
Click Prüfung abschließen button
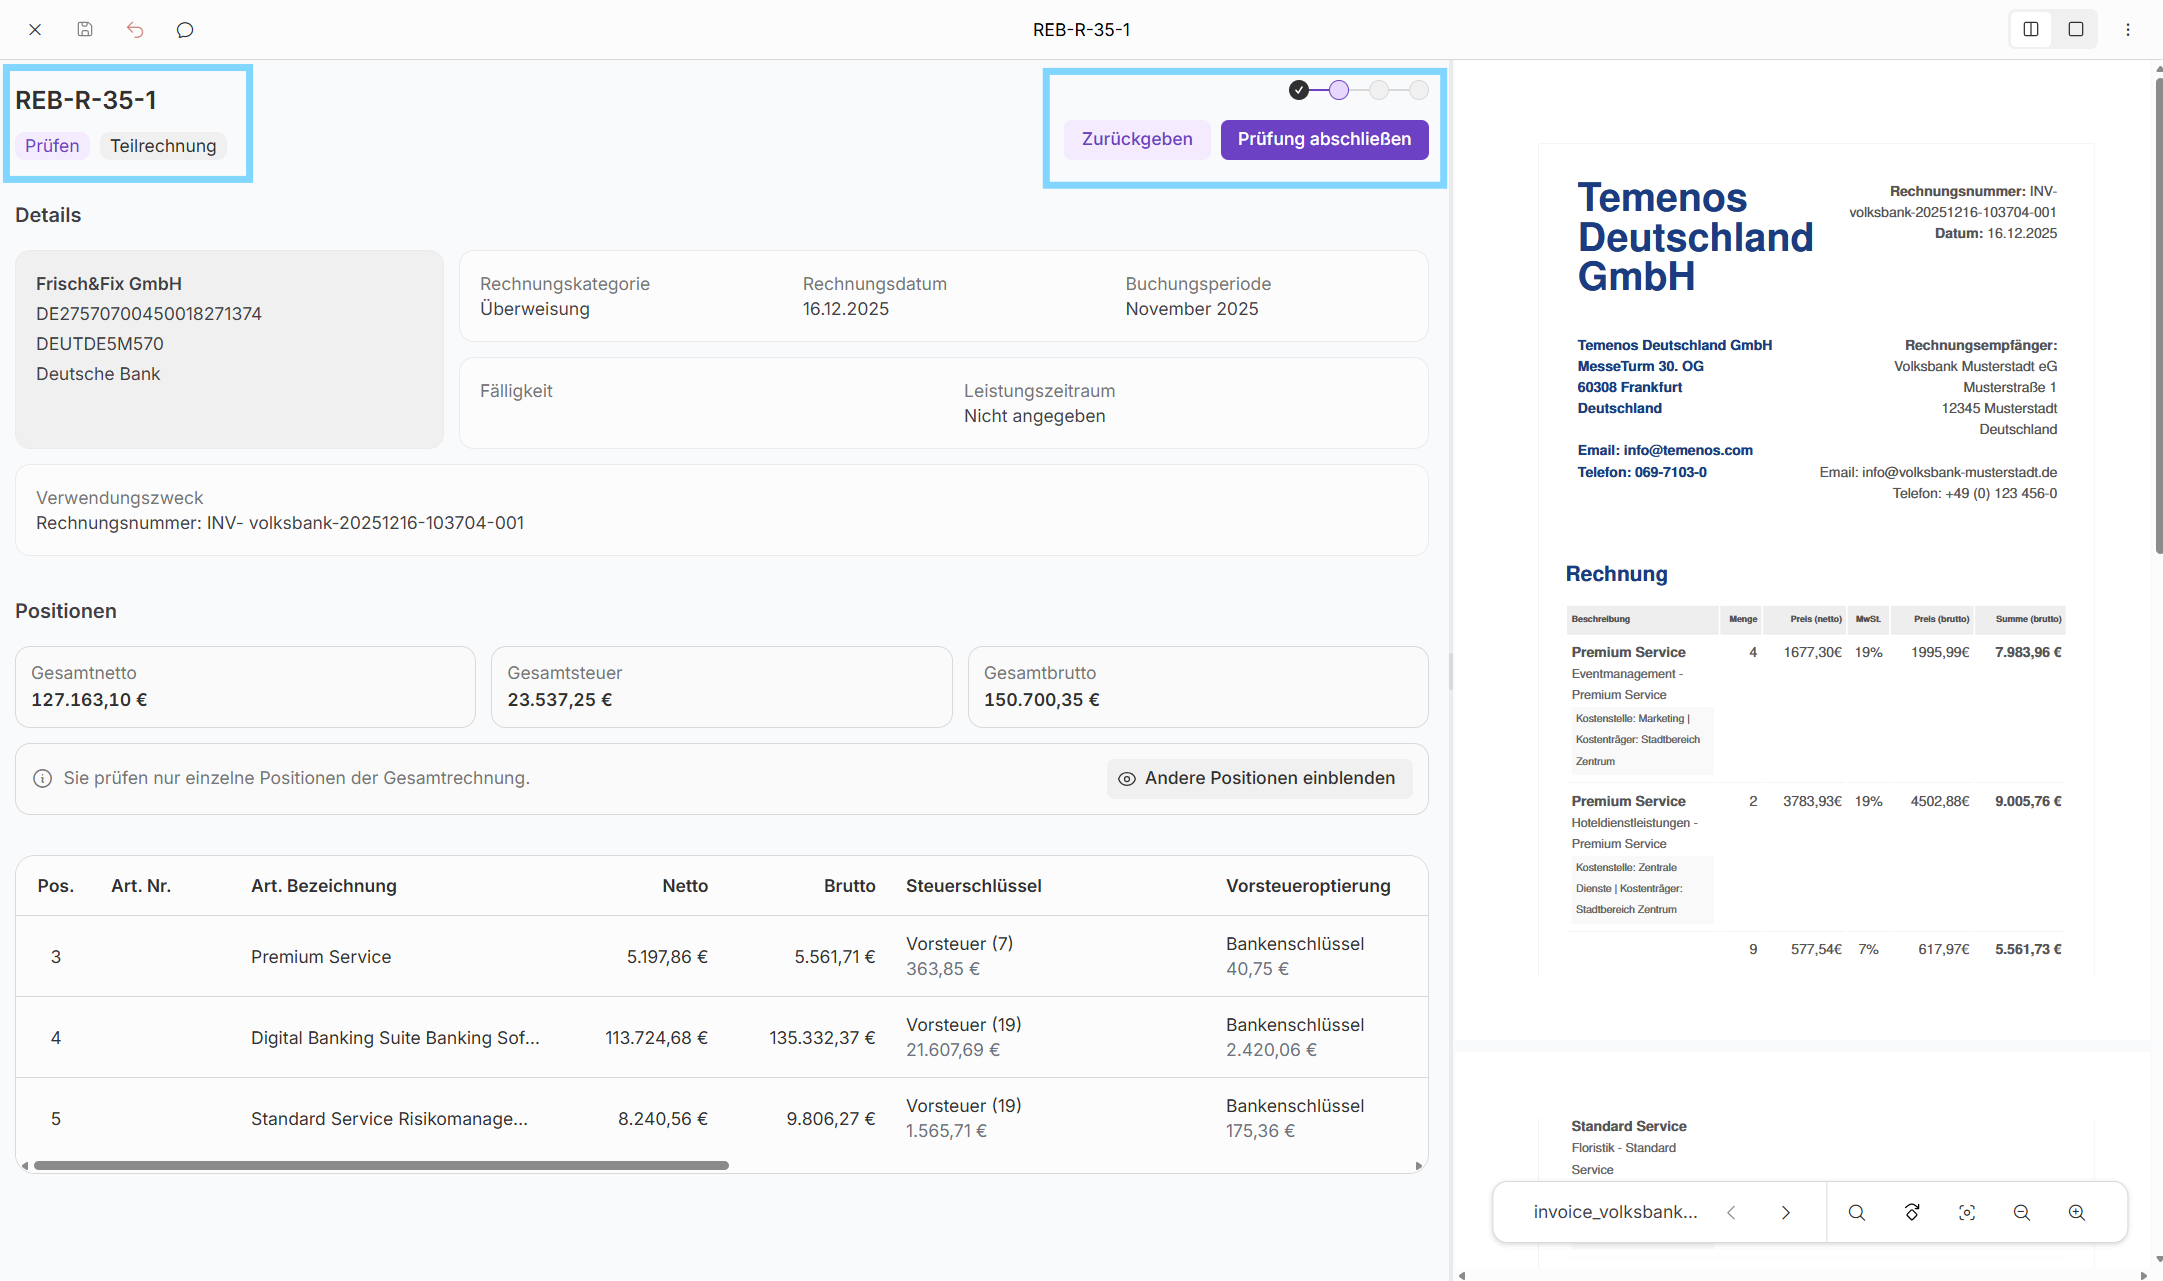(1324, 139)
